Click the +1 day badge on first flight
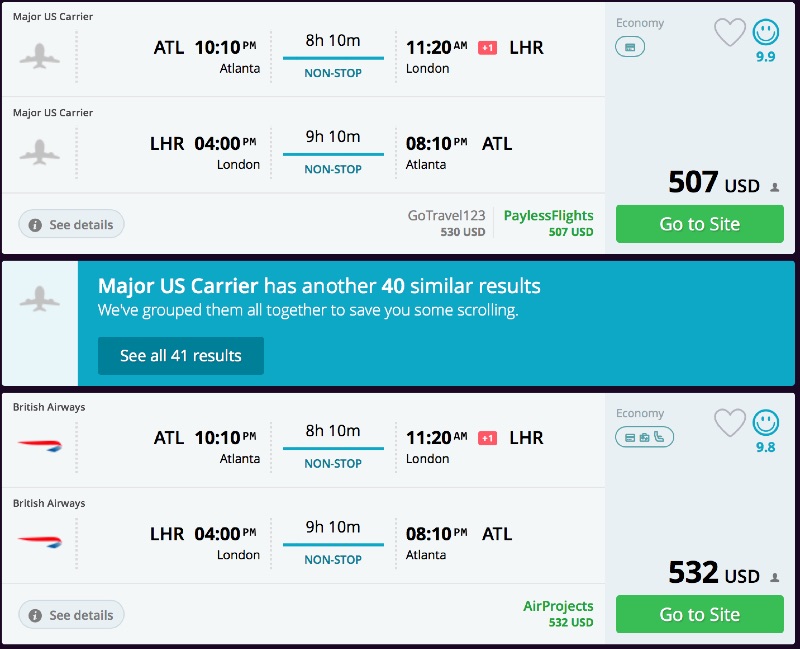The image size is (800, 649). pos(488,47)
